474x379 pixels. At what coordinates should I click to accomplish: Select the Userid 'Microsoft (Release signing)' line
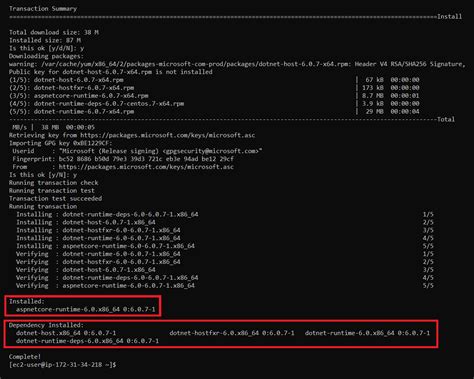coord(137,151)
